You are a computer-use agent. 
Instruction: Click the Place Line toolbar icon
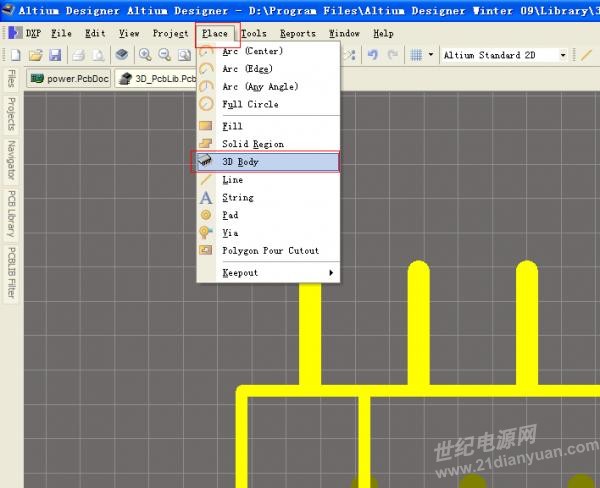[x=586, y=55]
